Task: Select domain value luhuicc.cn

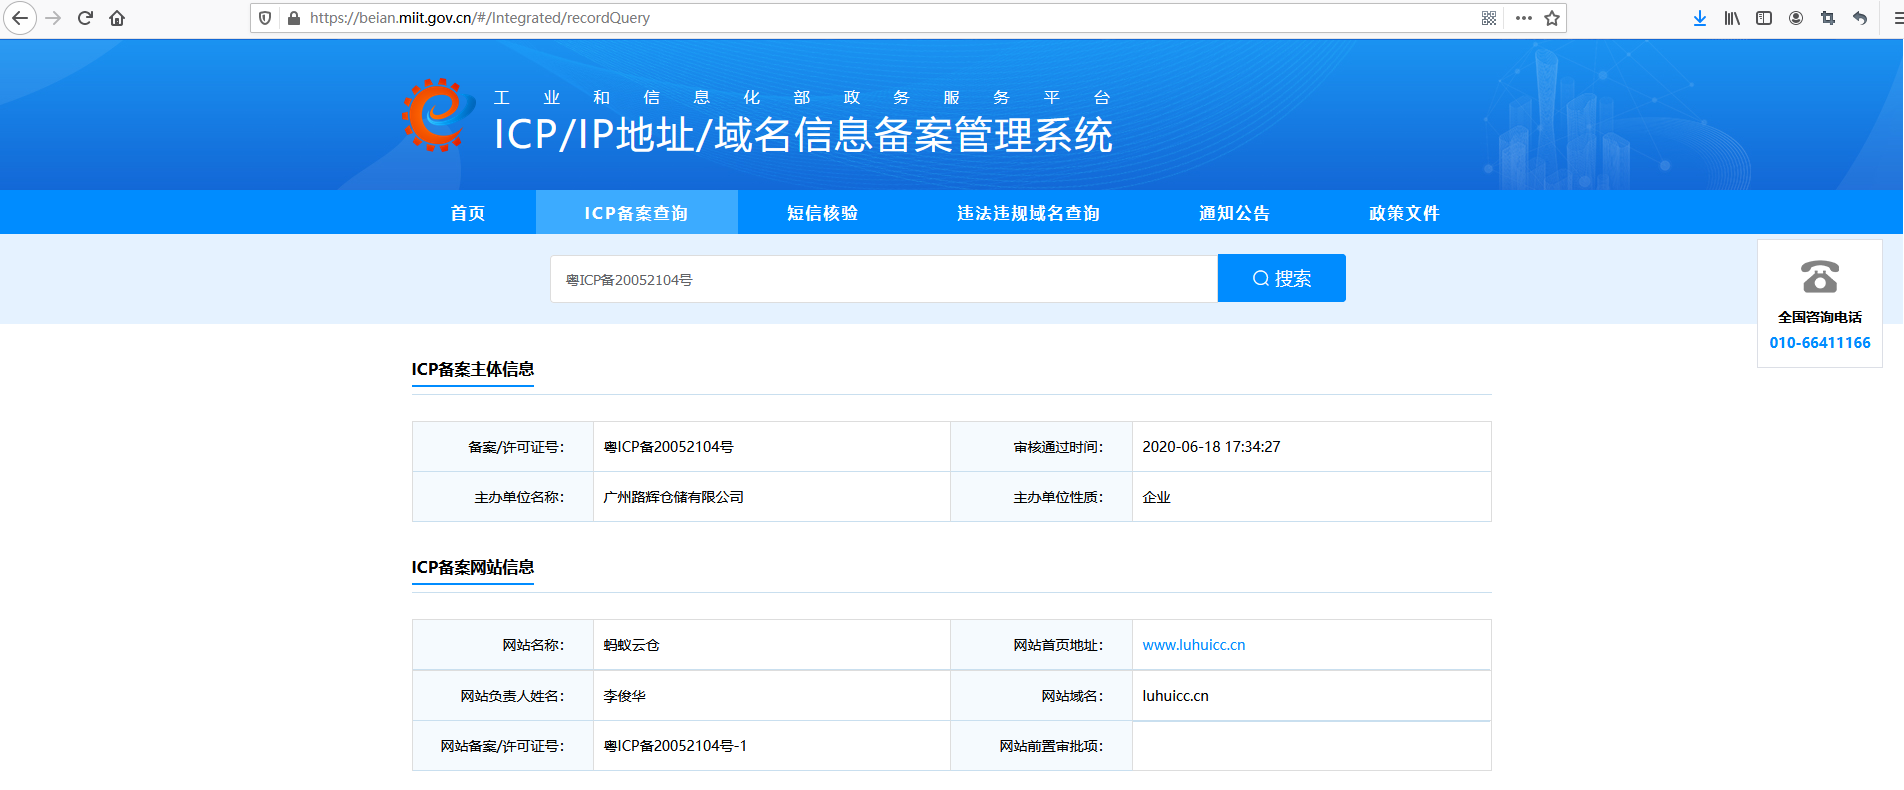Action: (1176, 696)
